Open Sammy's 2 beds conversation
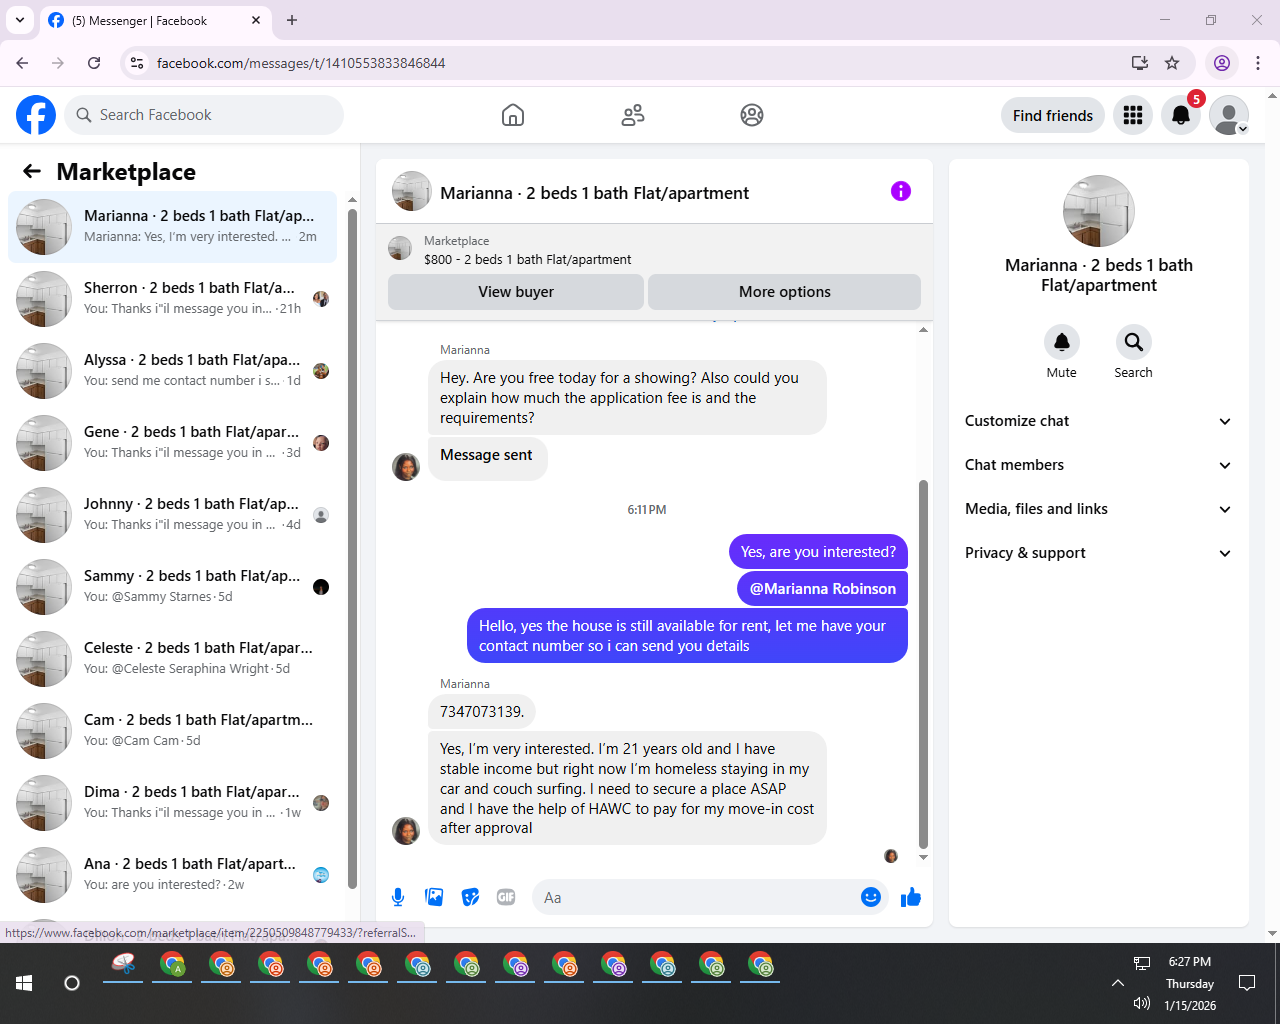1280x1024 pixels. [x=172, y=586]
